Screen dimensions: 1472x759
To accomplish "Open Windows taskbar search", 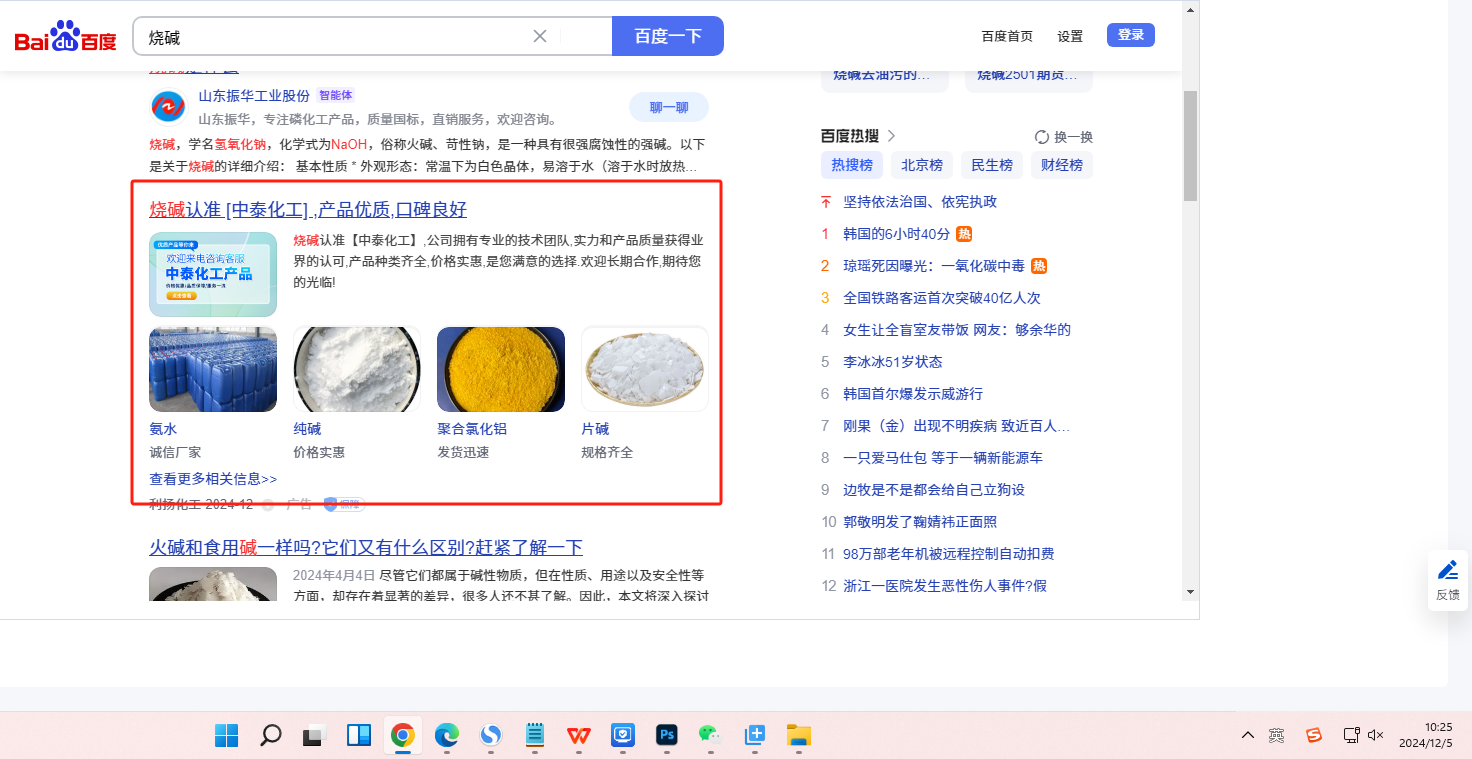I will pyautogui.click(x=271, y=735).
